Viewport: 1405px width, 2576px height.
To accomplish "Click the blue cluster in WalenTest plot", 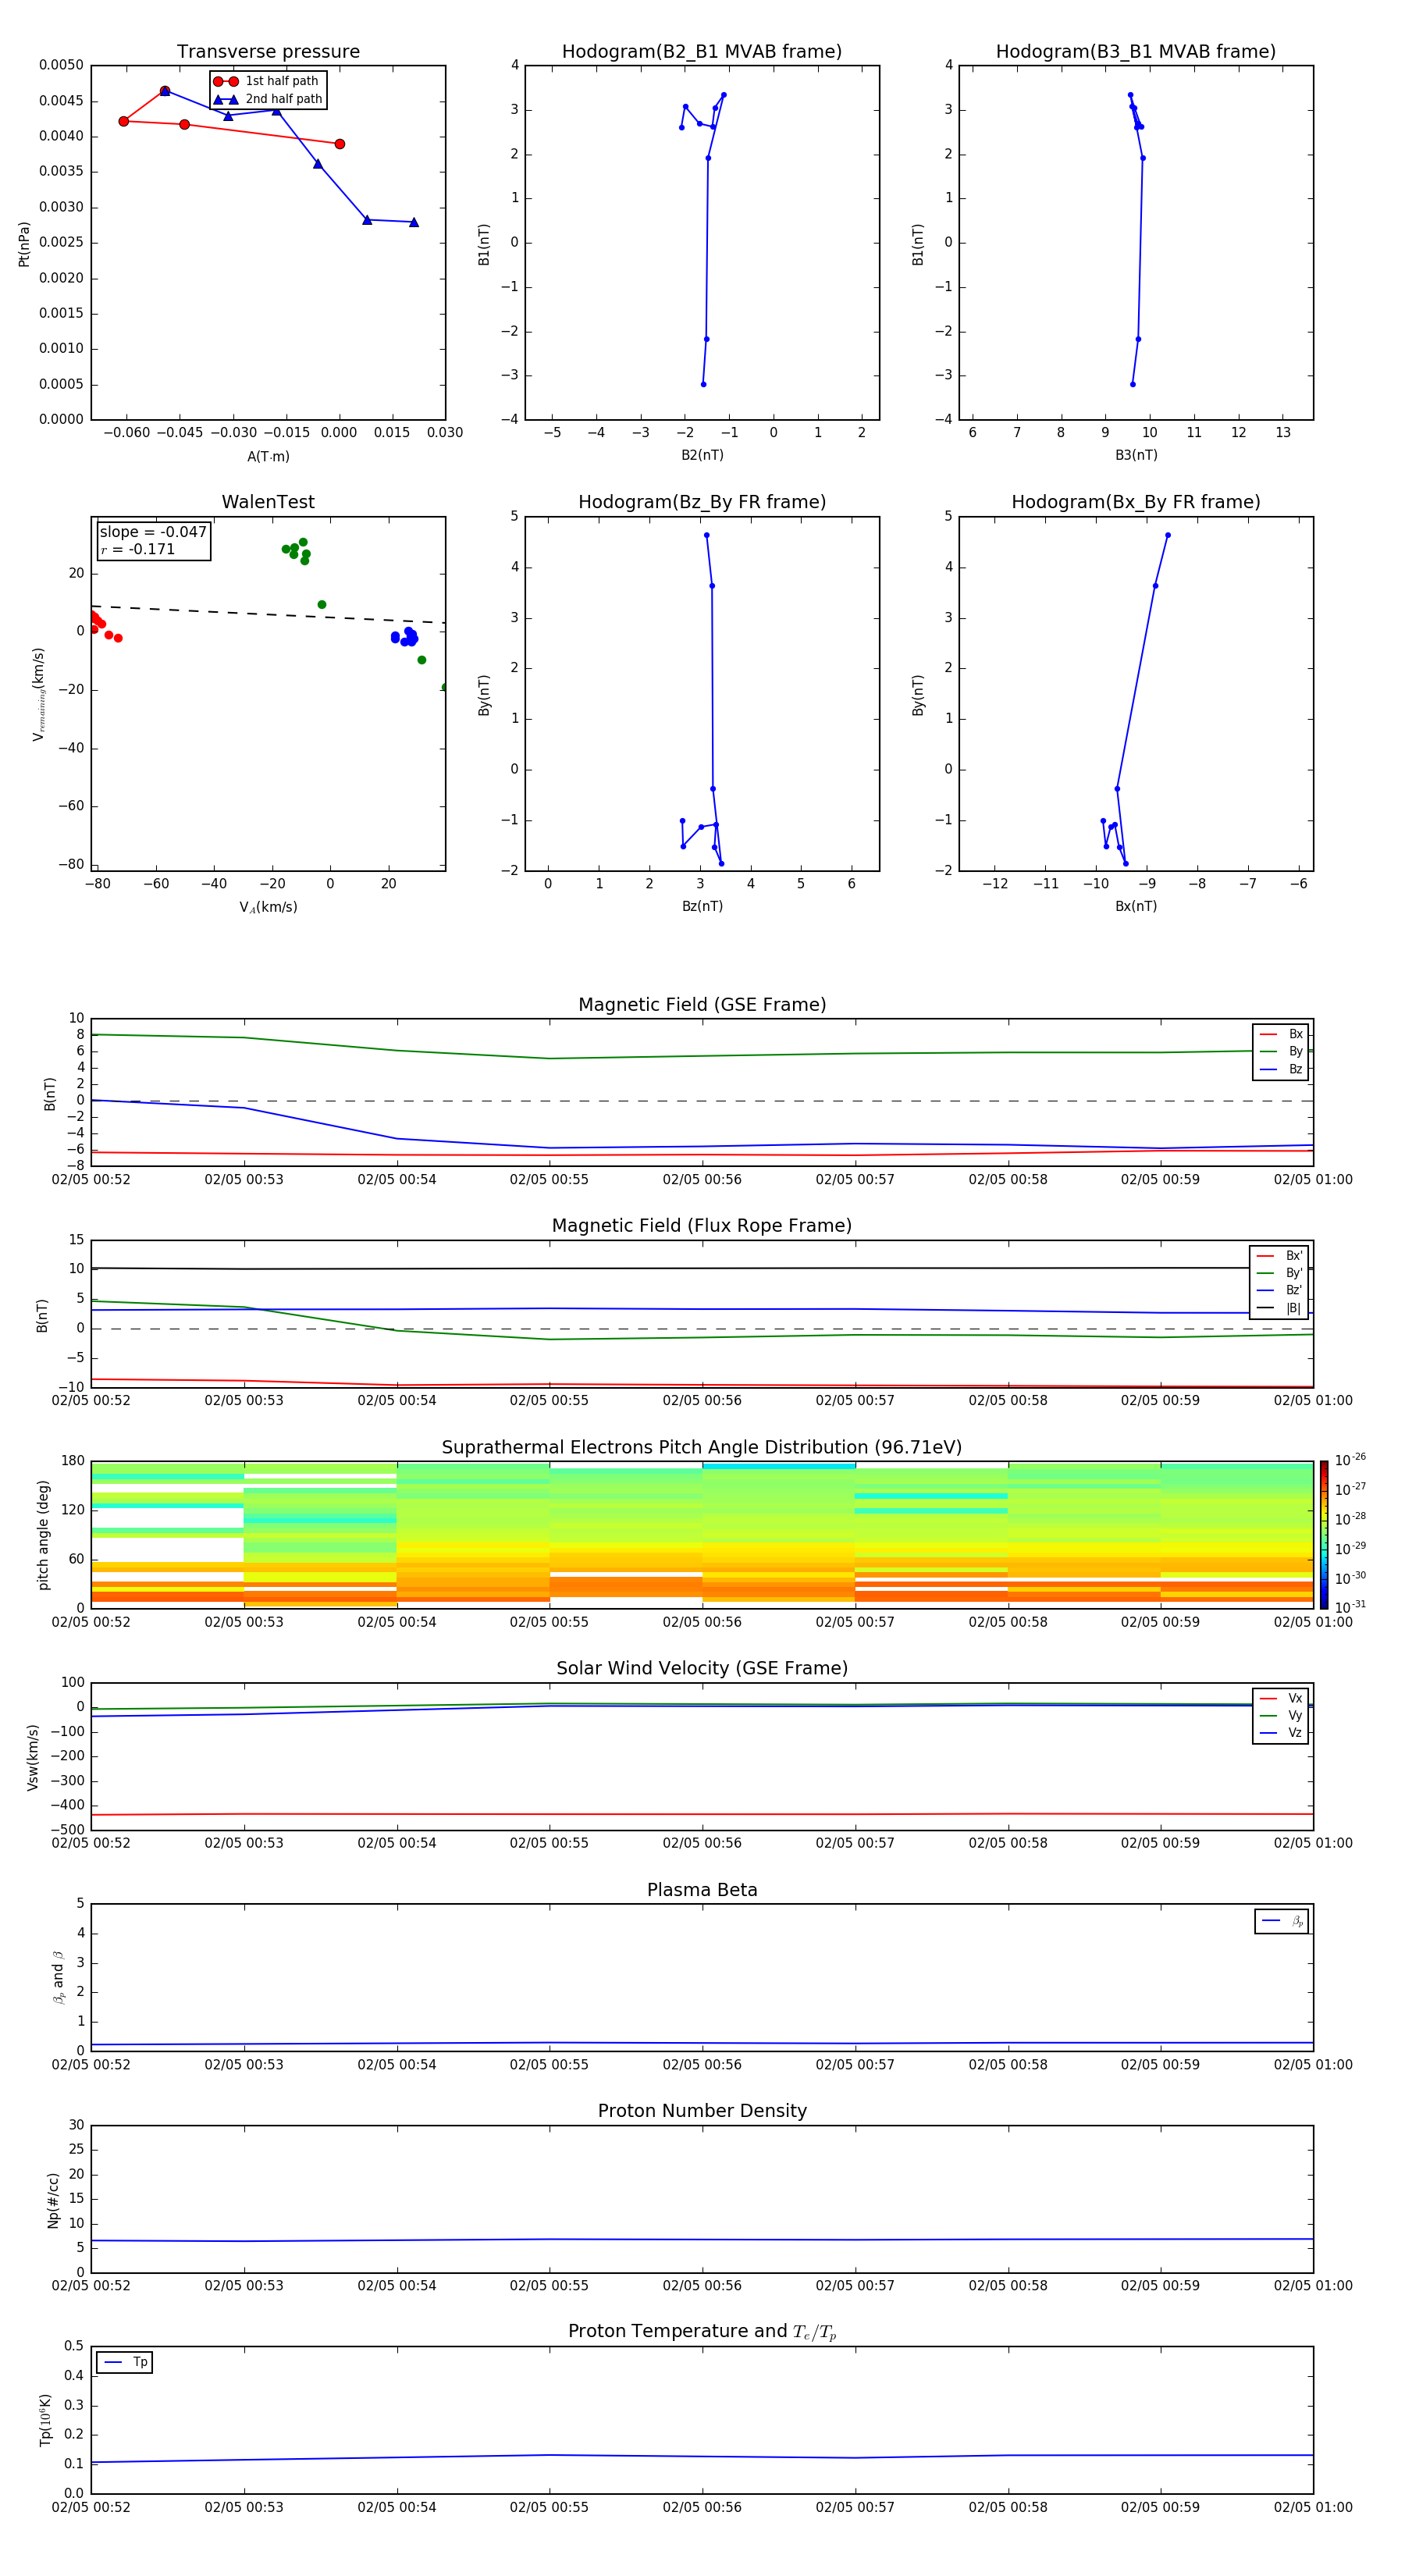I will point(405,637).
